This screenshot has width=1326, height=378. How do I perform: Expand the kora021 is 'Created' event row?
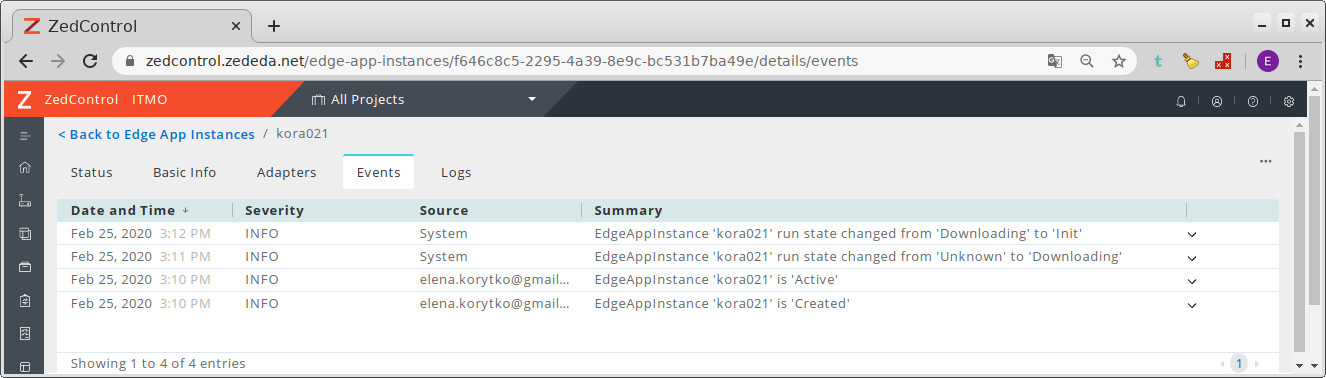[x=1192, y=304]
